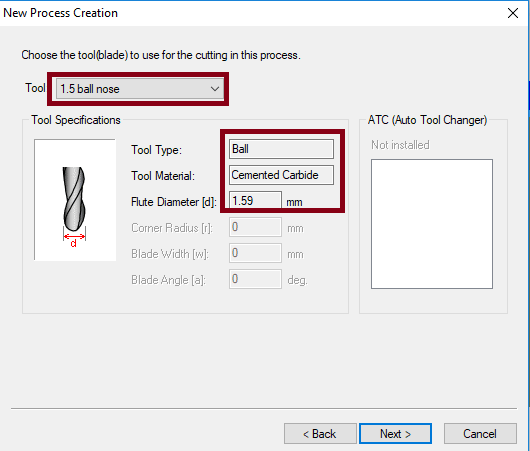The width and height of the screenshot is (530, 451).
Task: Click the Flute Diameter field showing 1.59
Action: [x=255, y=200]
